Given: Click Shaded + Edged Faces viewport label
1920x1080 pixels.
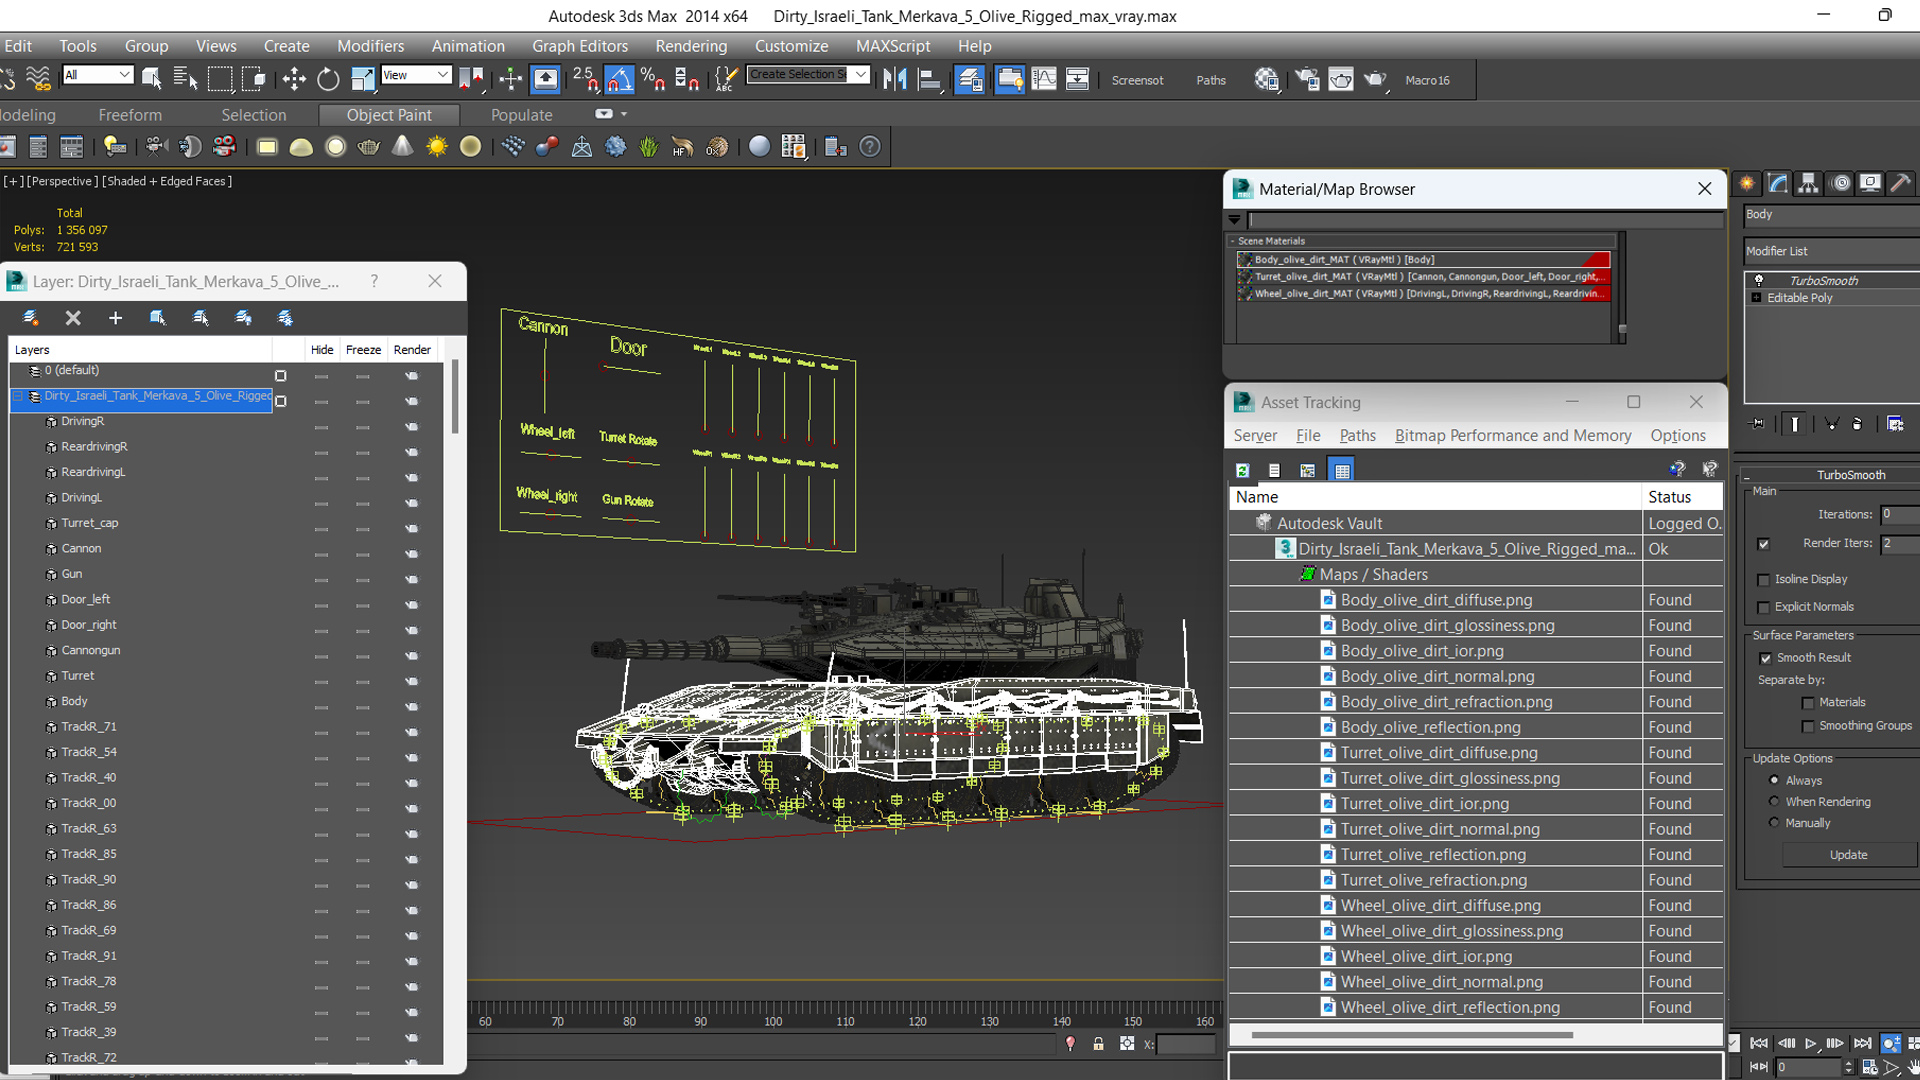Looking at the screenshot, I should tap(167, 181).
